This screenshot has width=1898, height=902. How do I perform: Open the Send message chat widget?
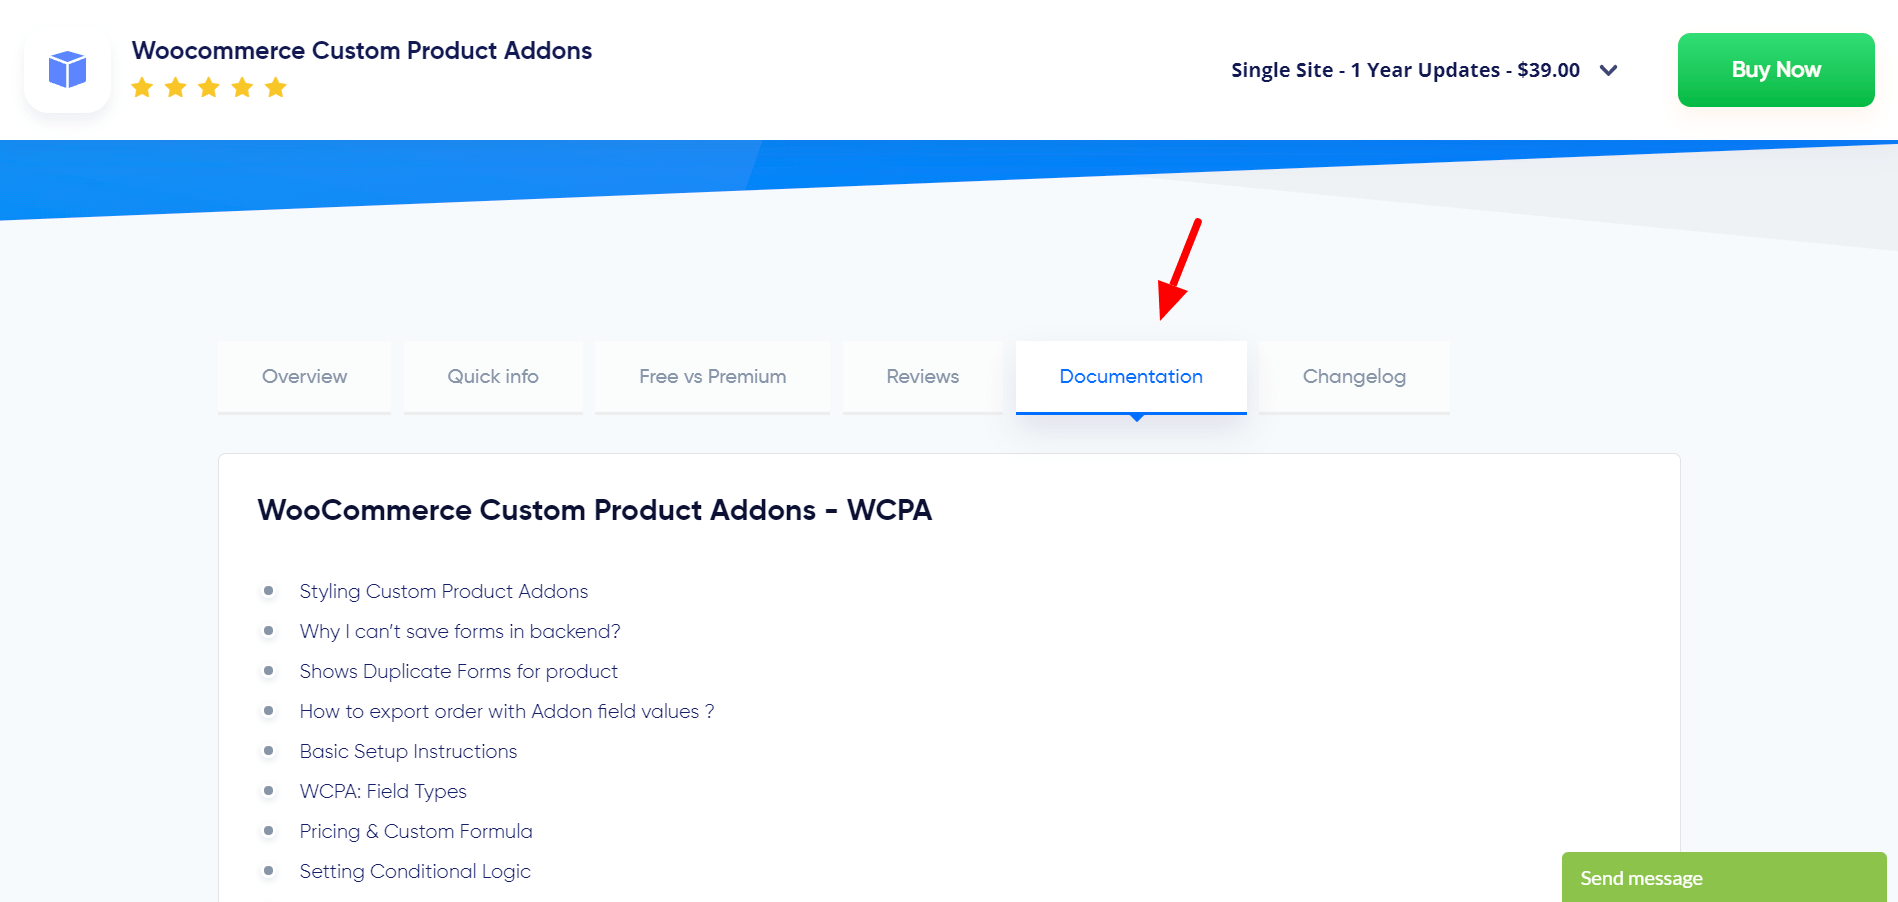coord(1724,877)
